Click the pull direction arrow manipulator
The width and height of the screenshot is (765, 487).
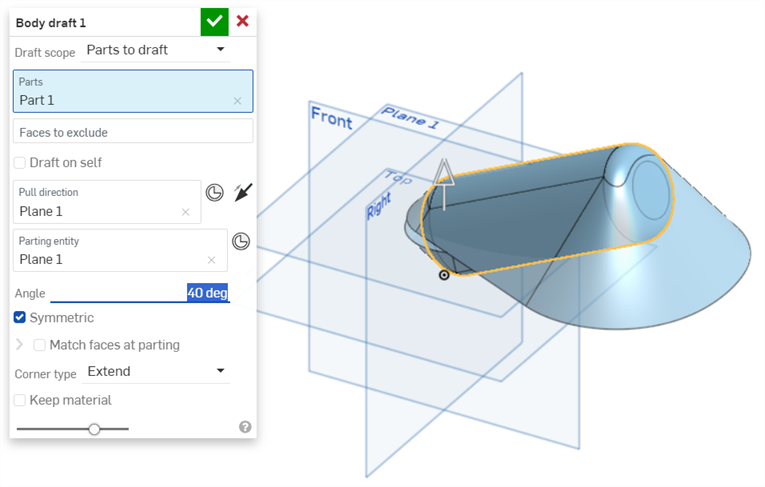[x=444, y=184]
